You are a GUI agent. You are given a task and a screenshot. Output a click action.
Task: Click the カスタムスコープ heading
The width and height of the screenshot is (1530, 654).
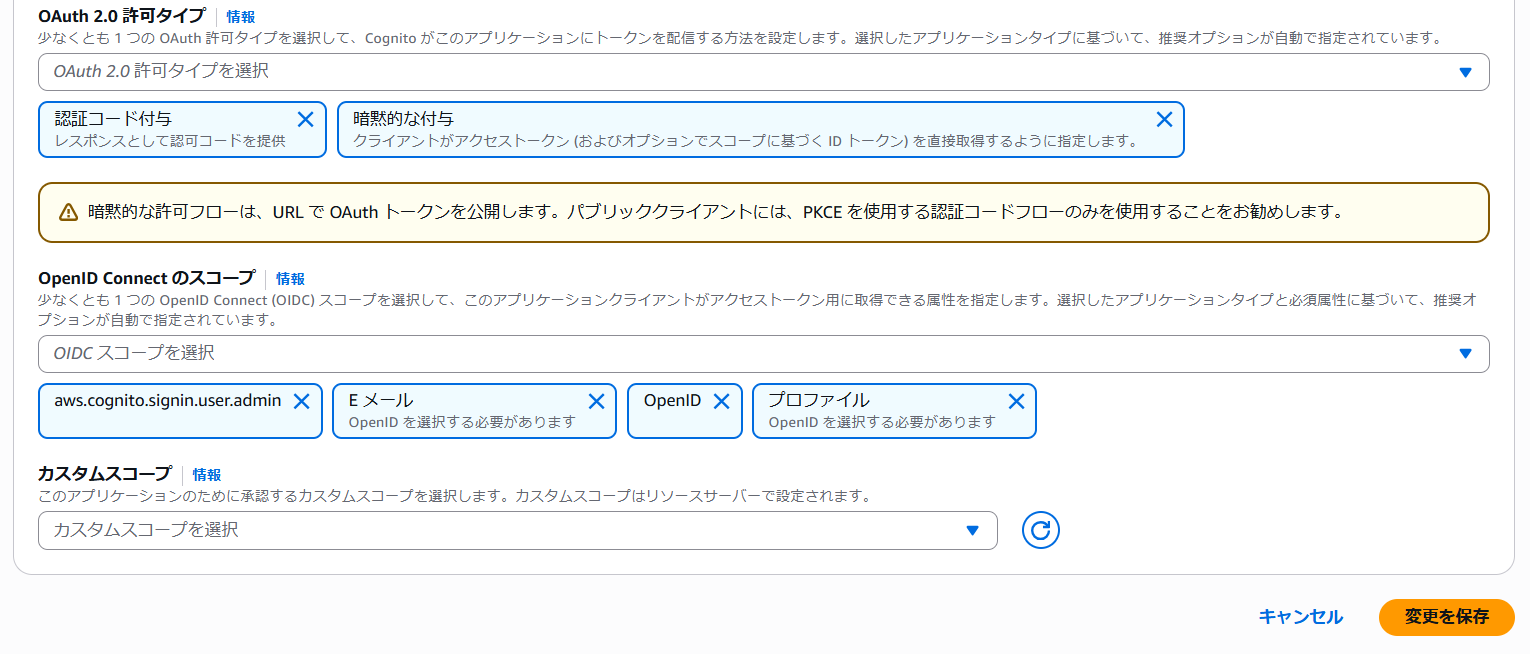click(105, 474)
